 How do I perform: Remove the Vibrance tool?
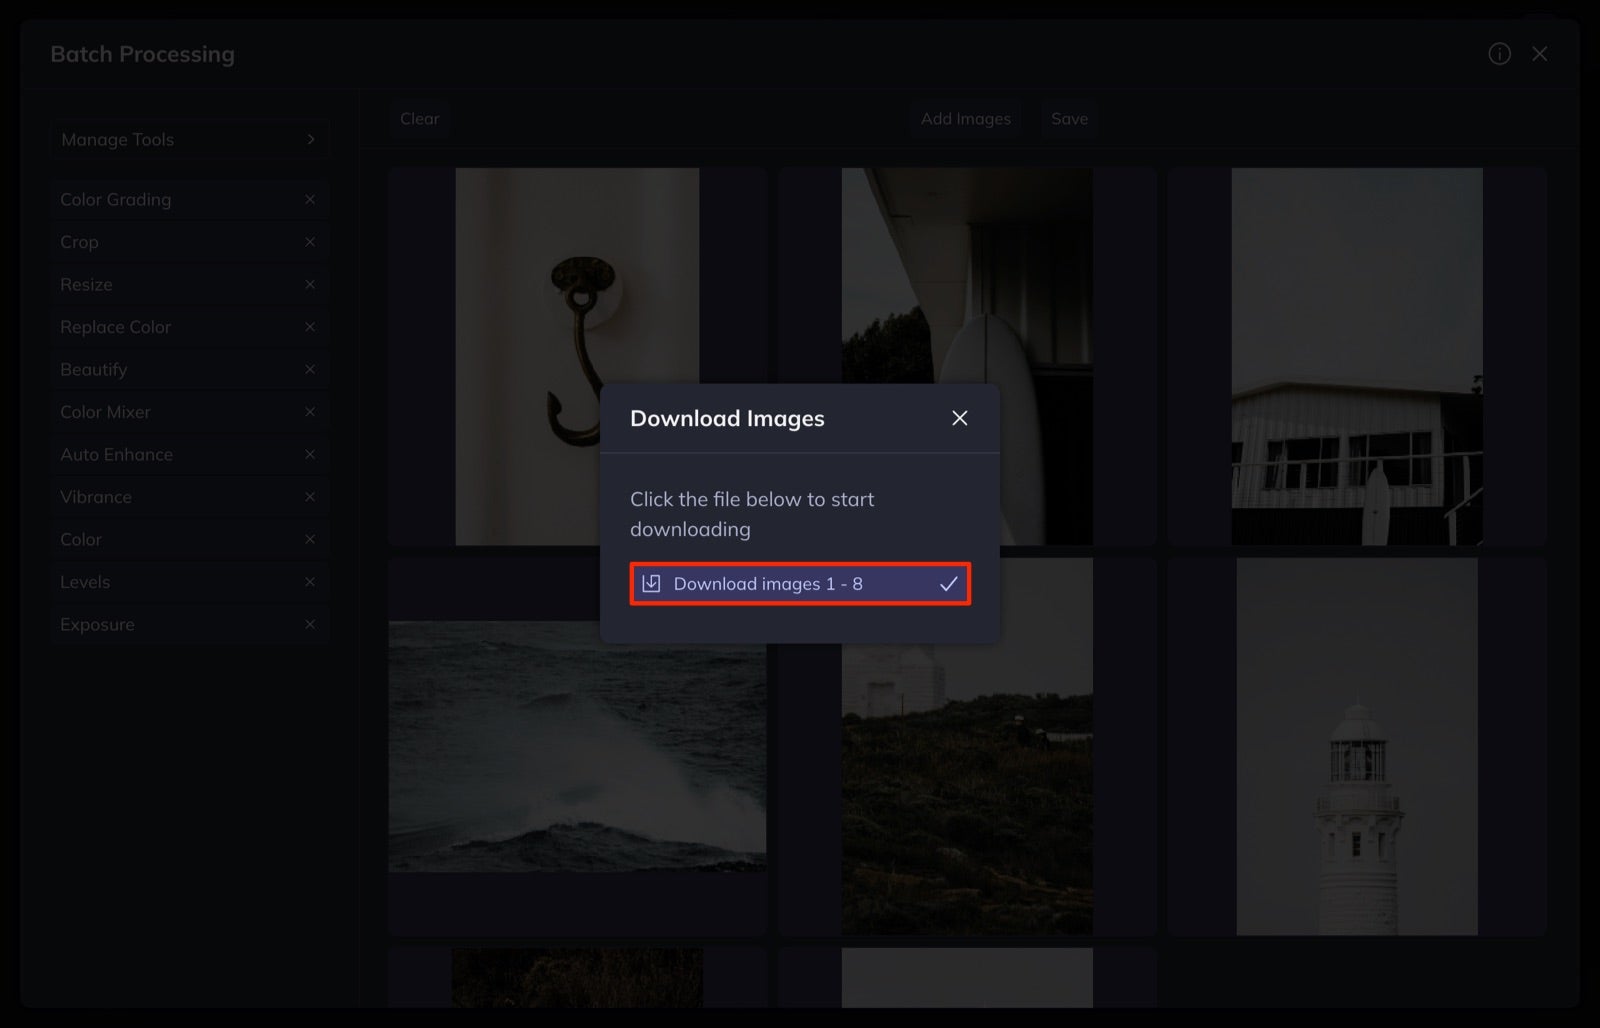pyautogui.click(x=310, y=496)
